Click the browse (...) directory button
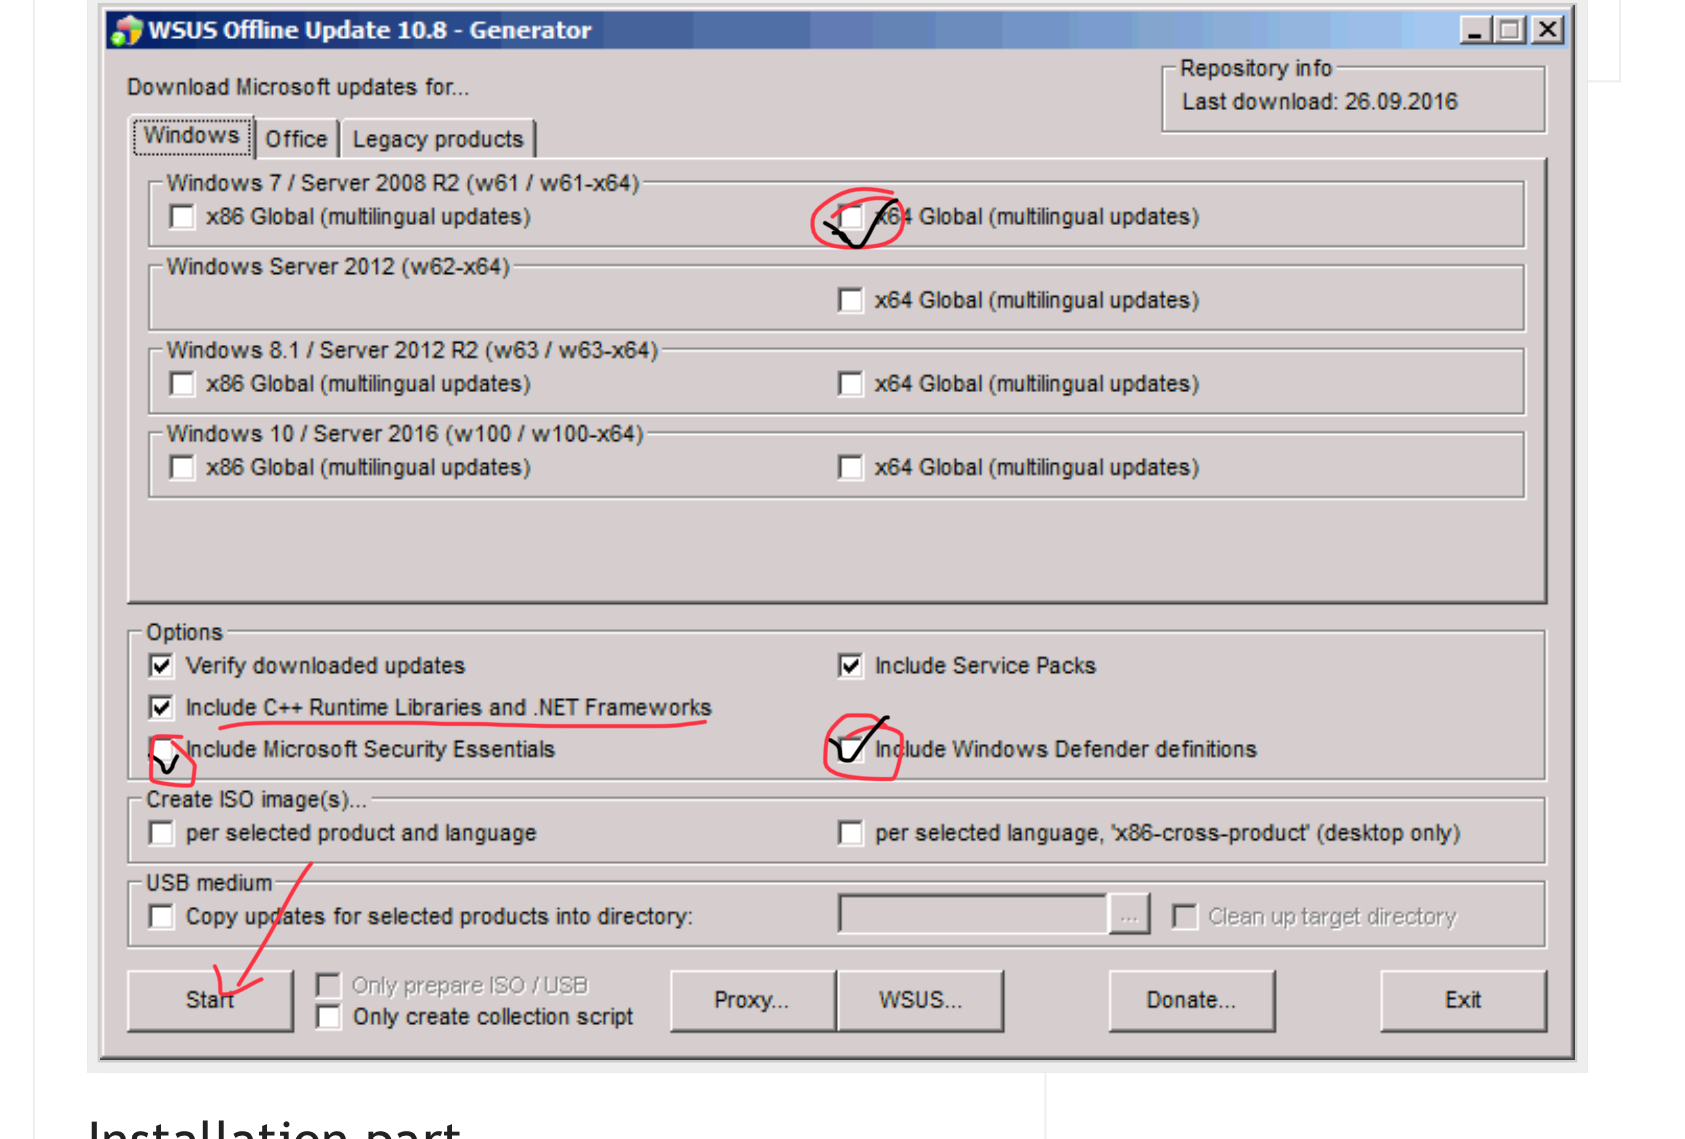Viewport: 1685px width, 1139px height. point(1129,916)
